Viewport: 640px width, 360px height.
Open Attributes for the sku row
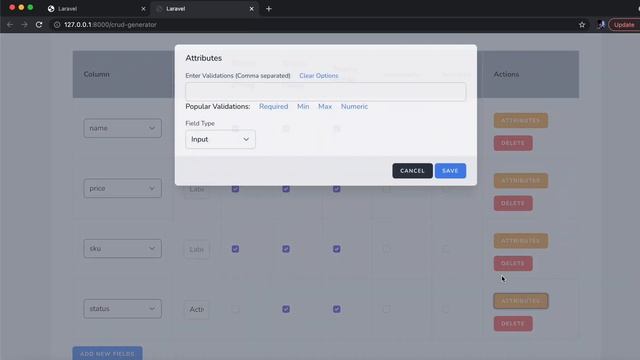point(520,241)
